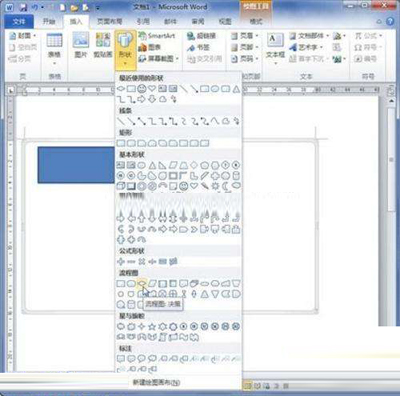Switch to the 开始 Home tab

[x=49, y=22]
